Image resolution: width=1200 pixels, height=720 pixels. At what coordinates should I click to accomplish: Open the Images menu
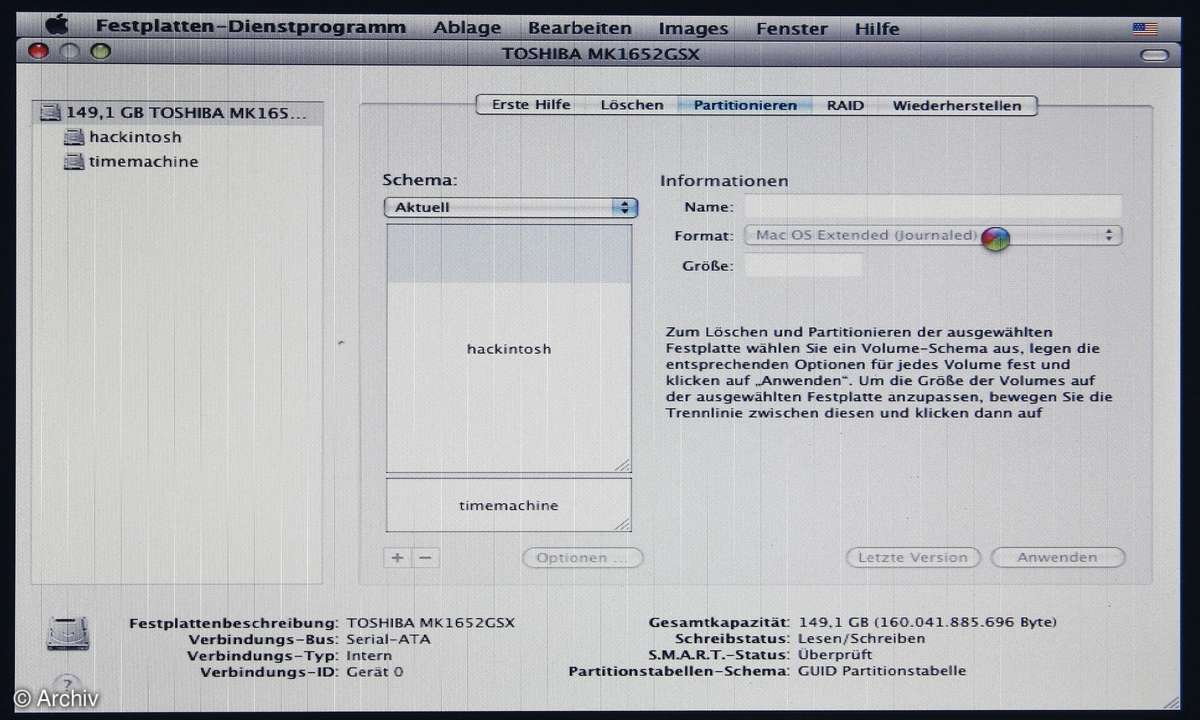(x=694, y=28)
